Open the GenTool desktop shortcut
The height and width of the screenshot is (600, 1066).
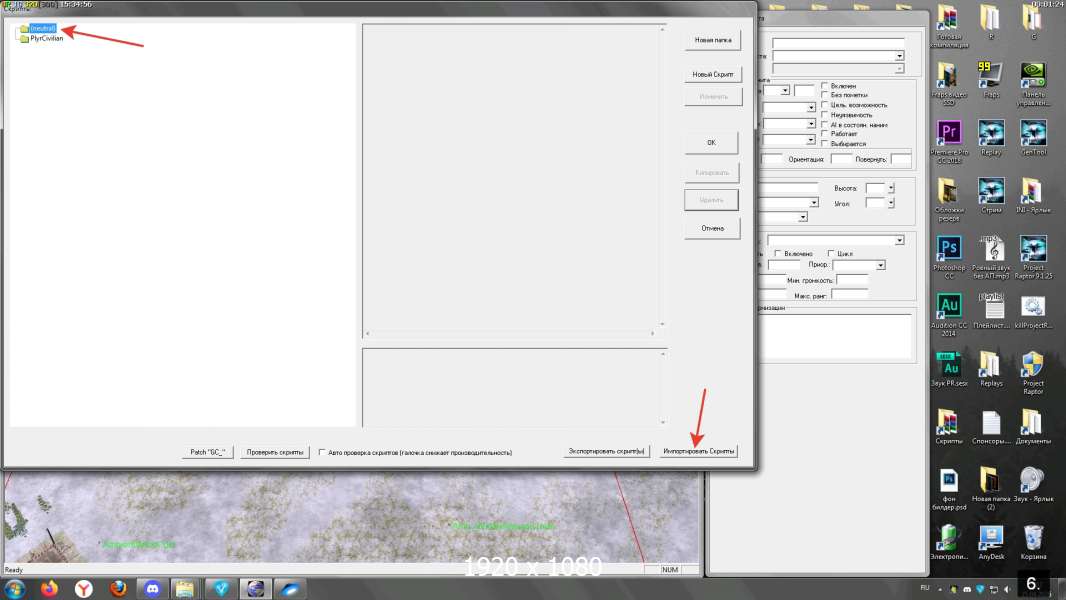click(1033, 137)
